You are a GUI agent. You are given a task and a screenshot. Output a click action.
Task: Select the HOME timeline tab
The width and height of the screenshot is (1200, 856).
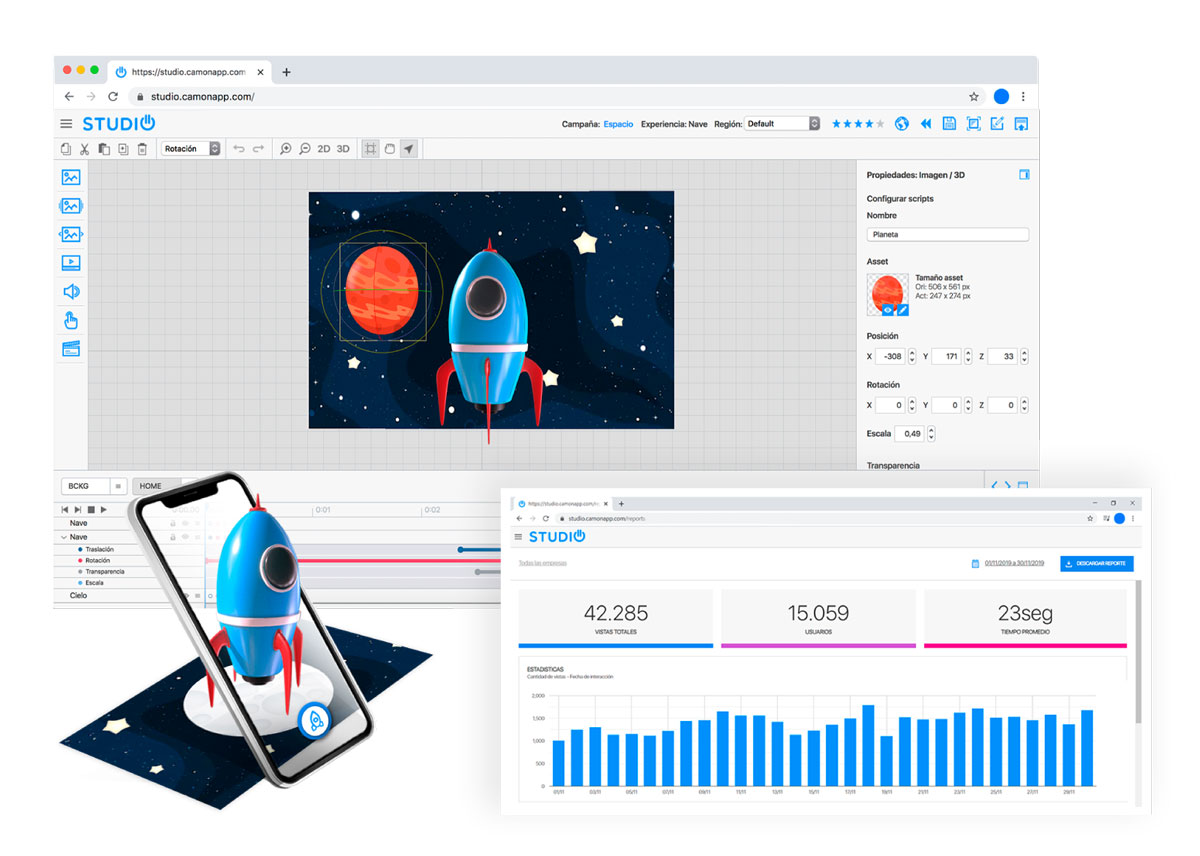(151, 486)
